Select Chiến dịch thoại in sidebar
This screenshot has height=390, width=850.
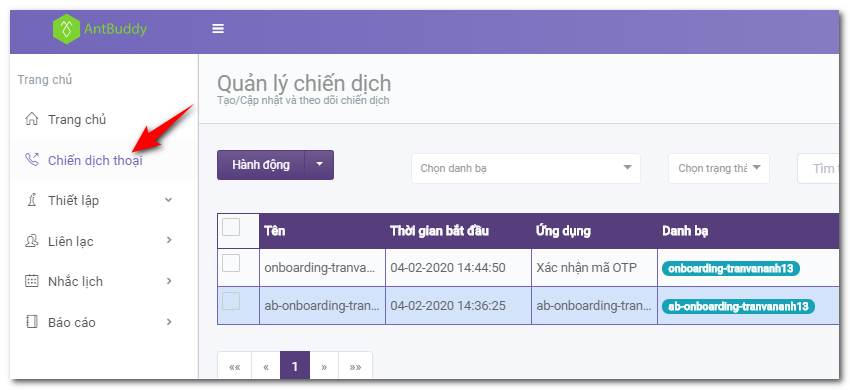pos(95,161)
